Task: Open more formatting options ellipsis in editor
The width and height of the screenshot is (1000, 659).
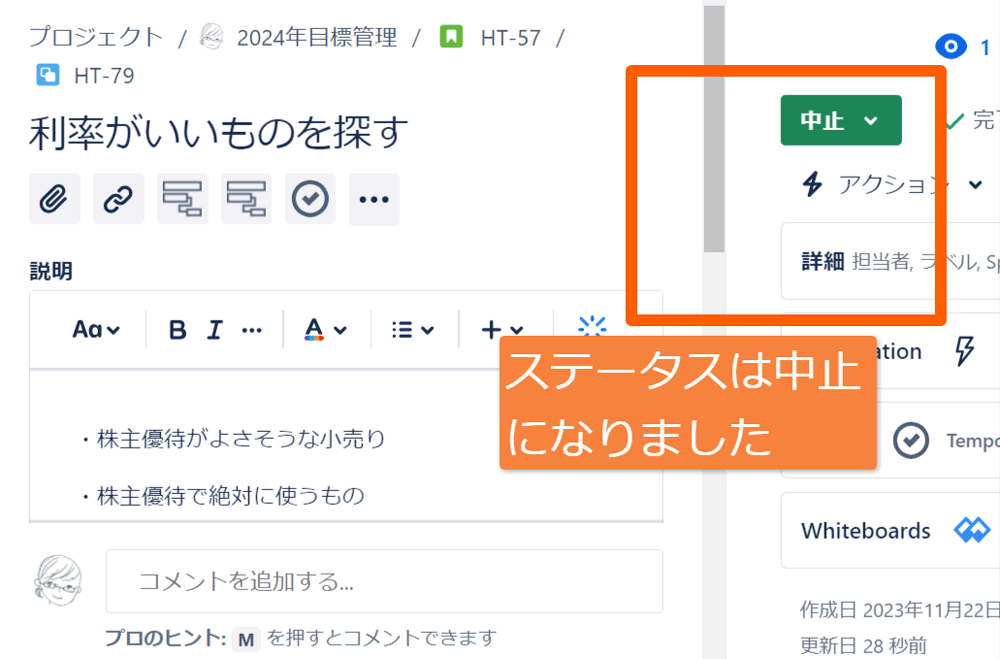Action: pyautogui.click(x=252, y=330)
